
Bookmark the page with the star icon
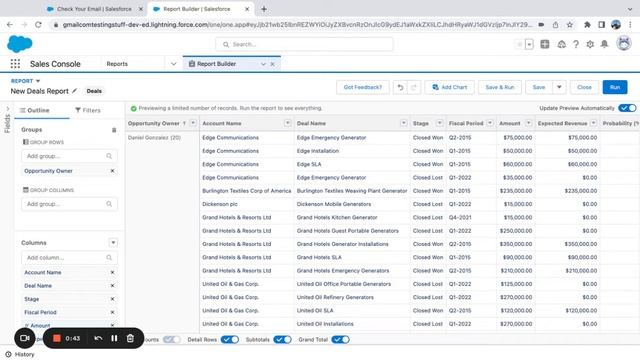point(569,24)
